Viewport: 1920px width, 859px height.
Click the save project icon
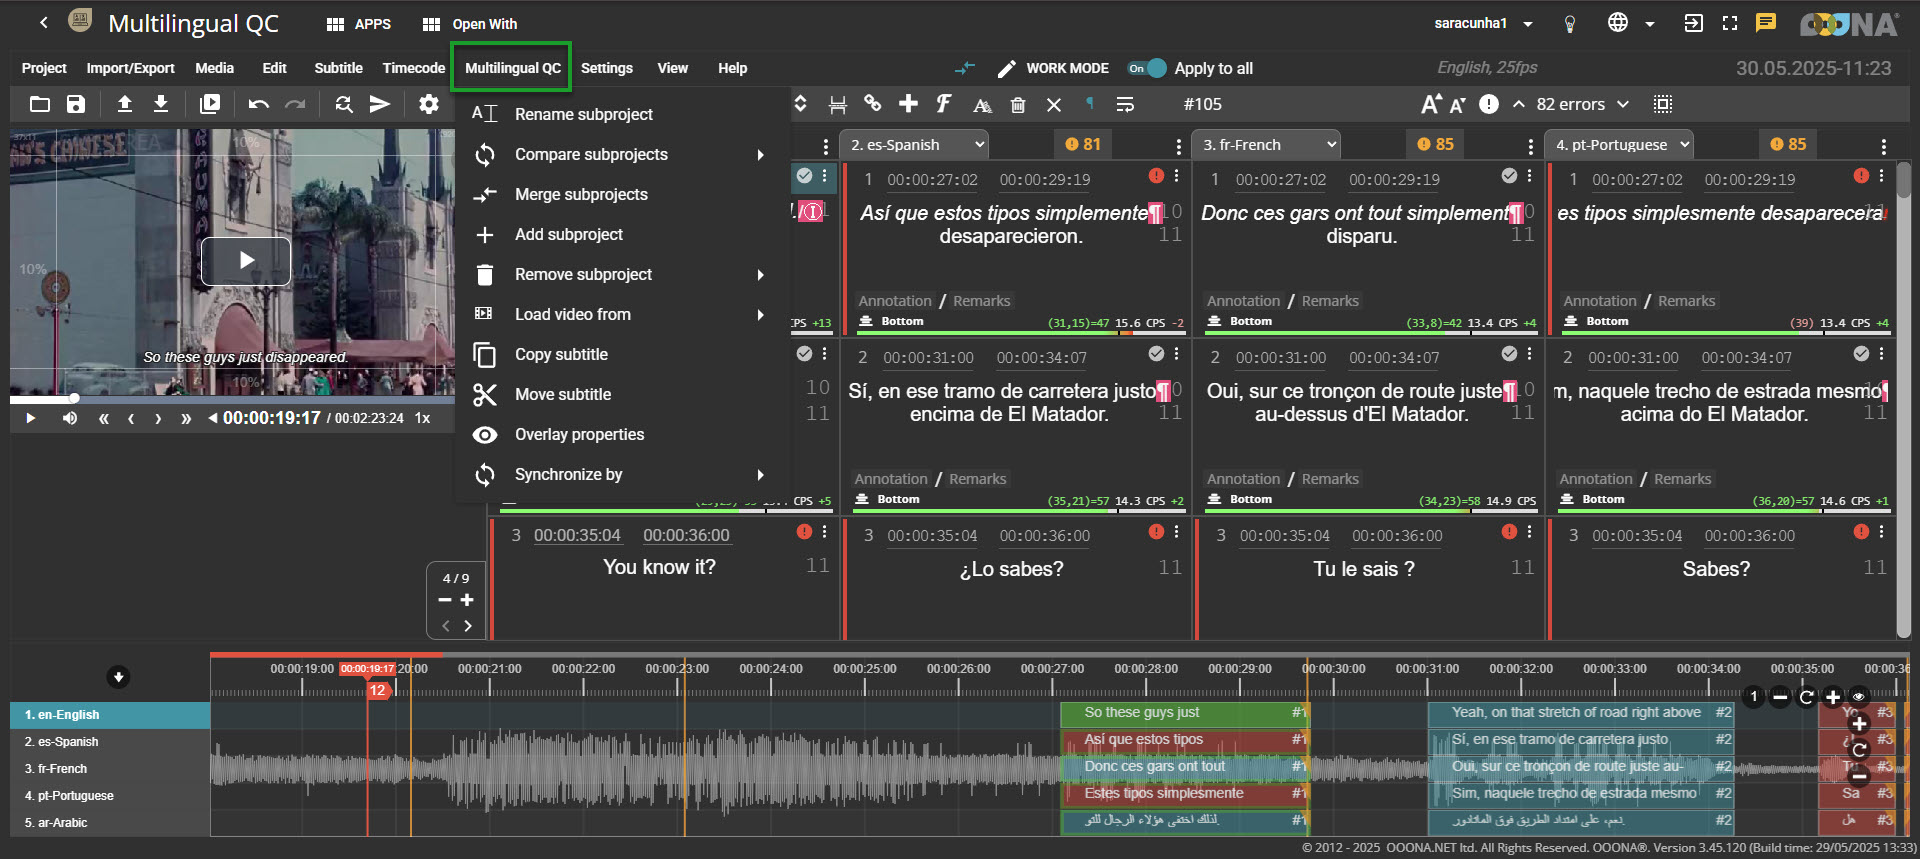[x=76, y=104]
